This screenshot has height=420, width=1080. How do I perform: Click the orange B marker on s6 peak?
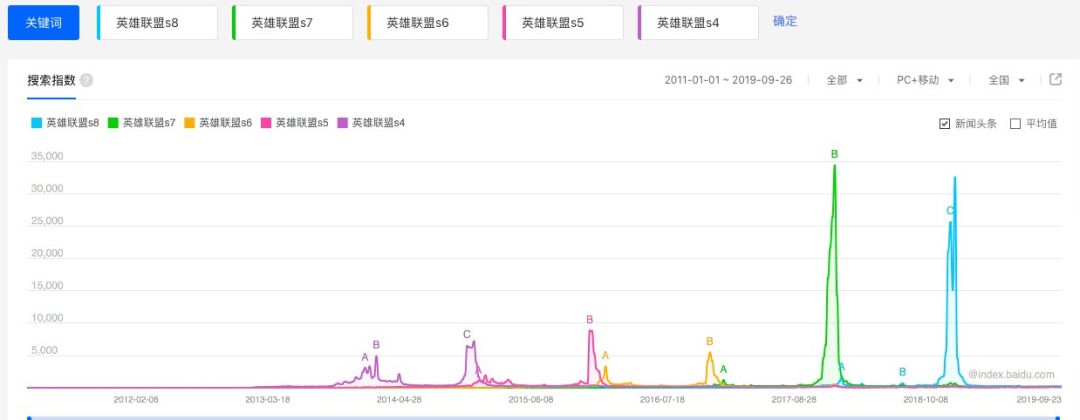(709, 341)
